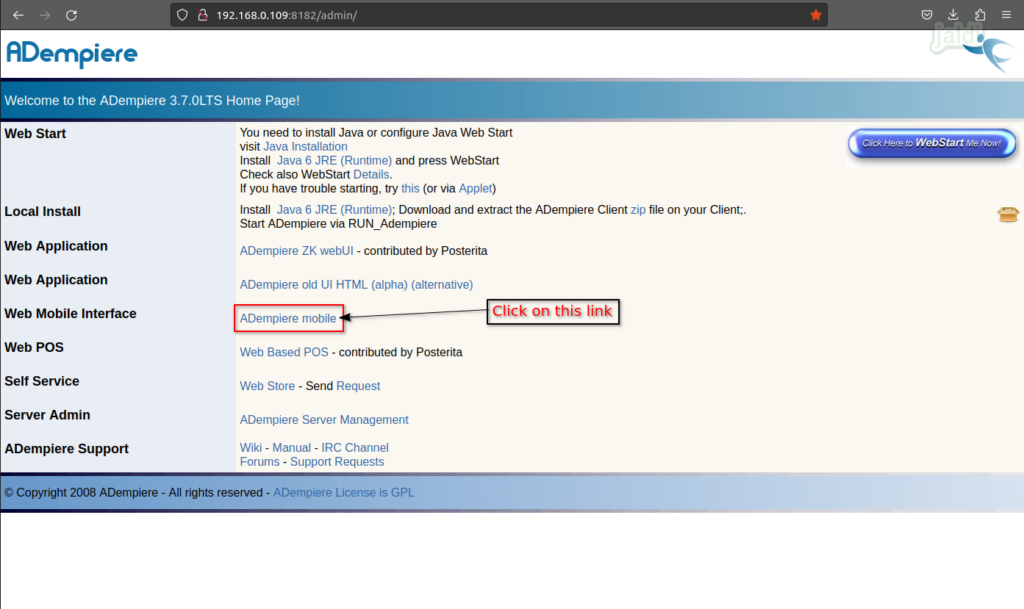Open Java 6 JRE (Runtime) link under Local Install
Image resolution: width=1024 pixels, height=609 pixels.
point(334,210)
